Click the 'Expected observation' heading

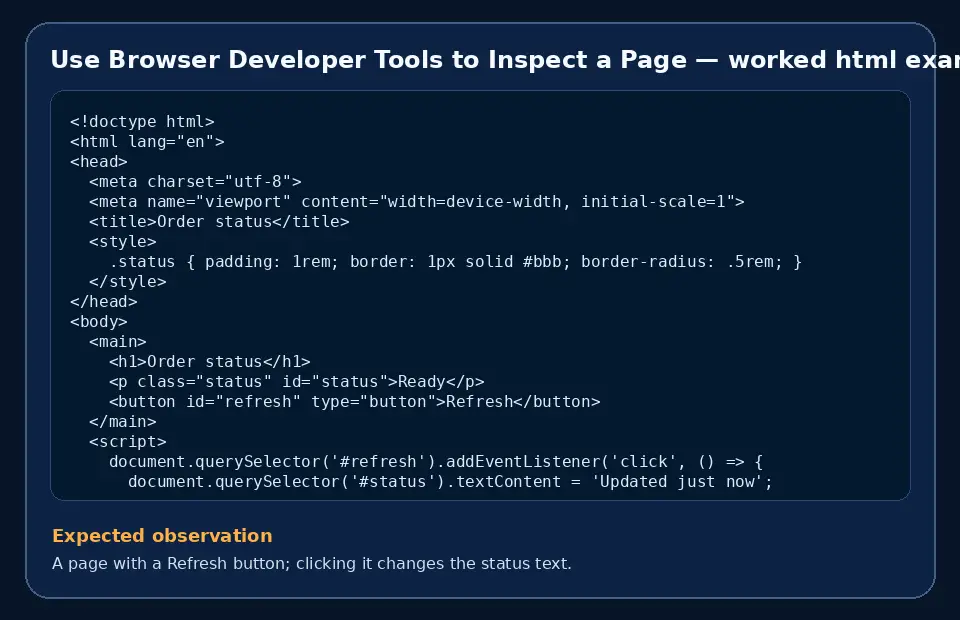tap(162, 536)
